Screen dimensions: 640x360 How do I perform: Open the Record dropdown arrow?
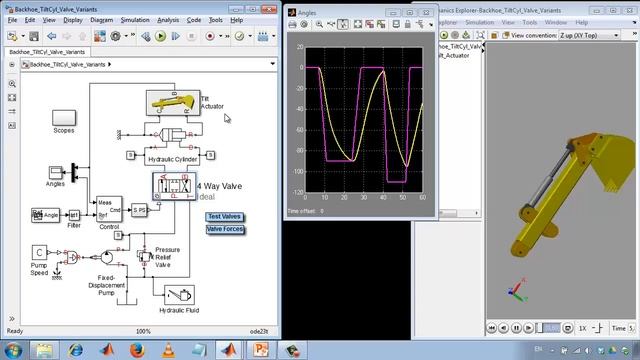[220, 36]
